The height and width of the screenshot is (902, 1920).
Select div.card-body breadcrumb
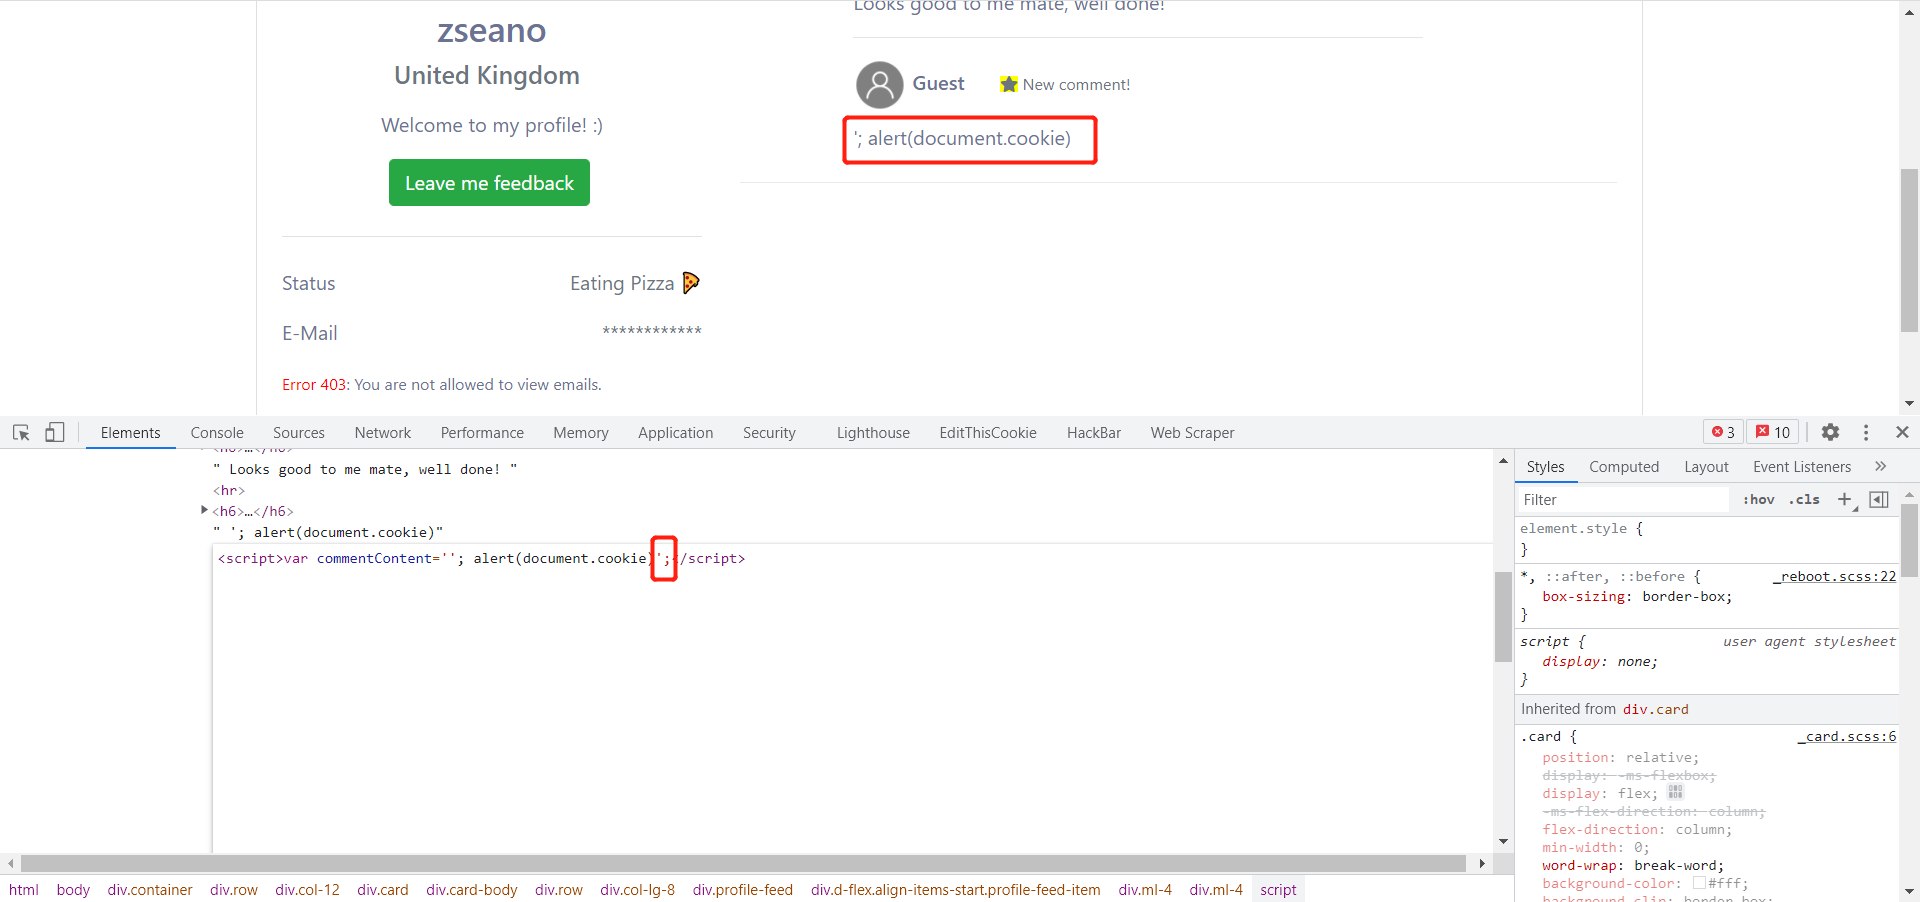[472, 889]
